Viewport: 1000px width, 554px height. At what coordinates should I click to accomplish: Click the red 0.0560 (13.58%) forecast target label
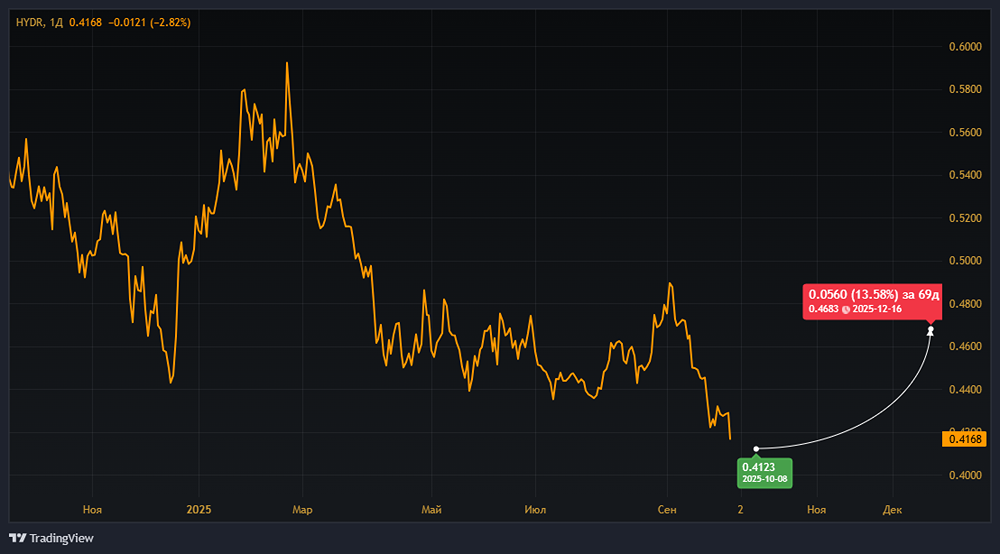tap(872, 301)
